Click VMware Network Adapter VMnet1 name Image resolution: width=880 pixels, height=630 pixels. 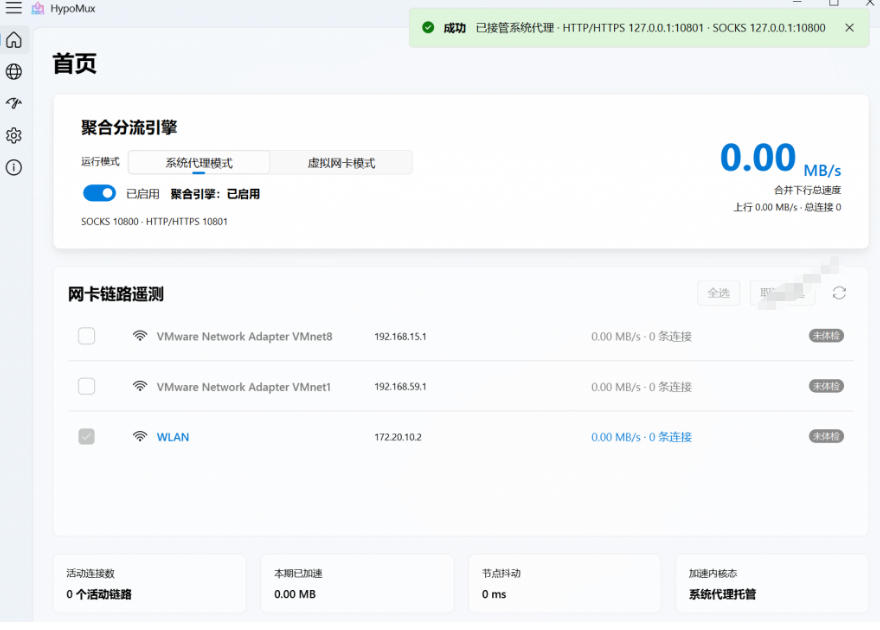(244, 387)
